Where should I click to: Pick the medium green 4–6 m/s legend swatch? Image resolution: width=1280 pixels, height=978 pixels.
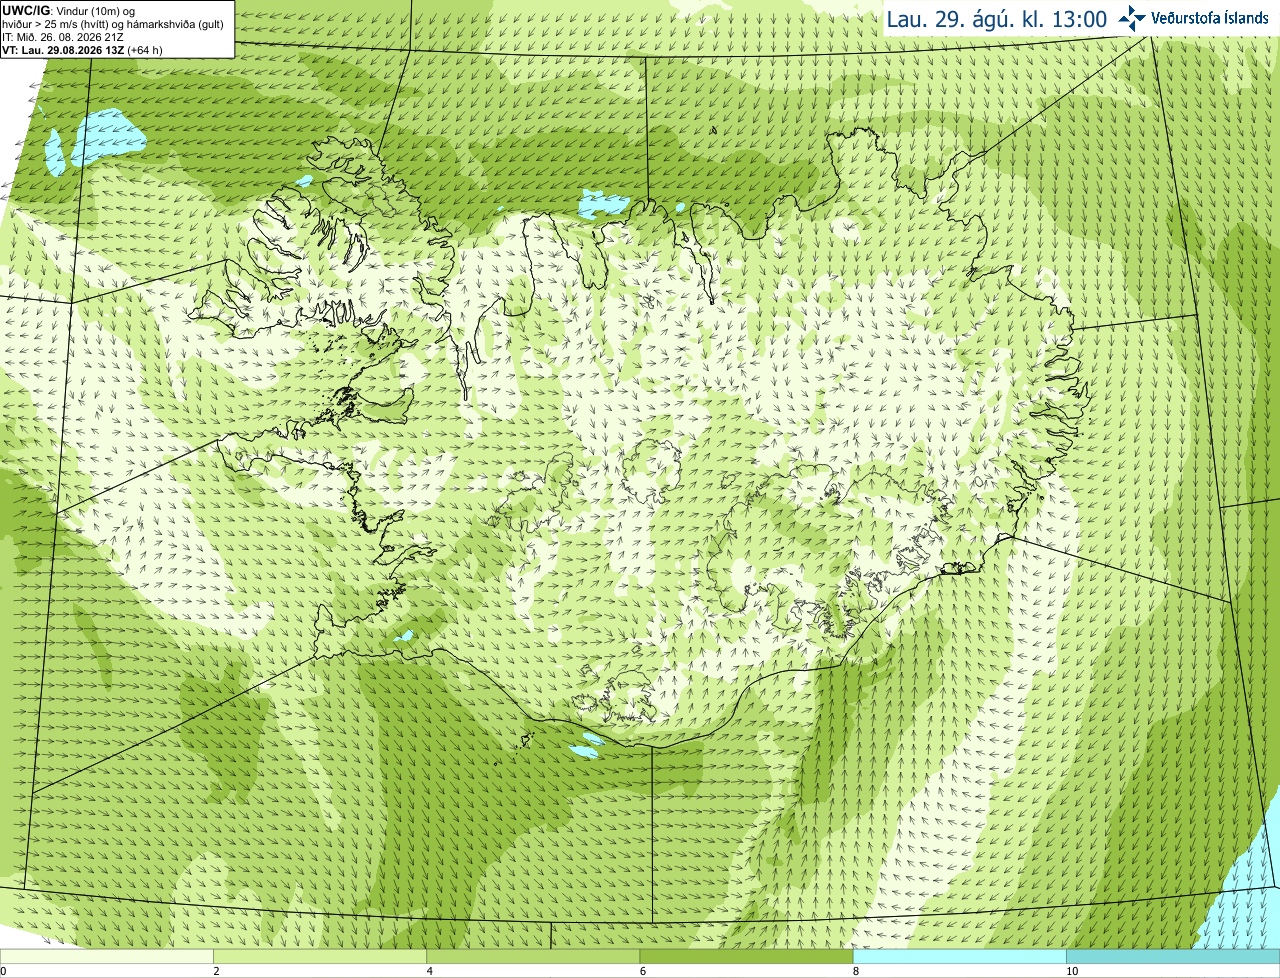pos(533,957)
